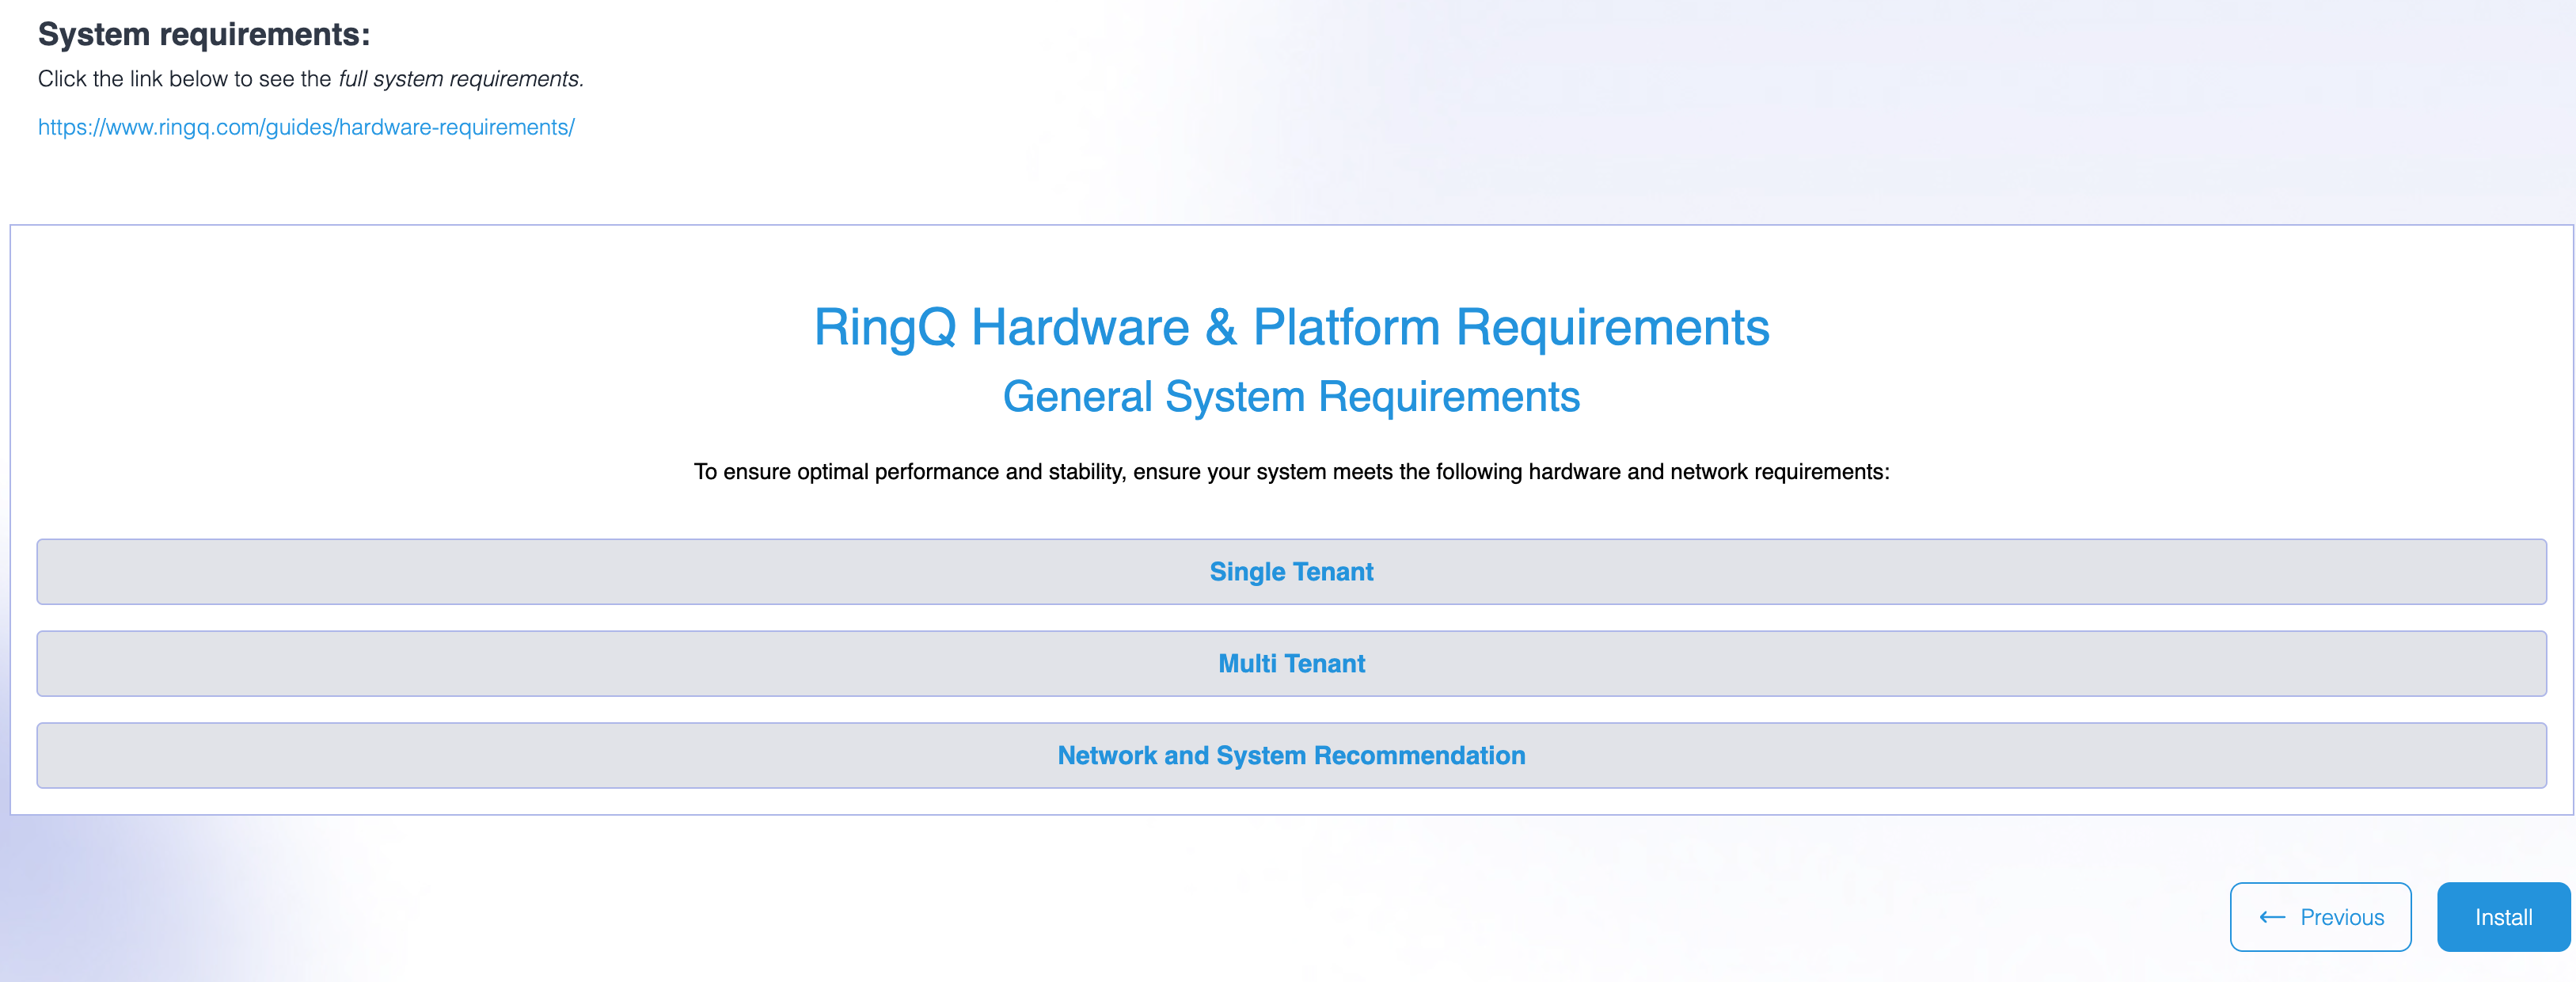Open the Multi Tenant requirements accordion

coord(1291,663)
